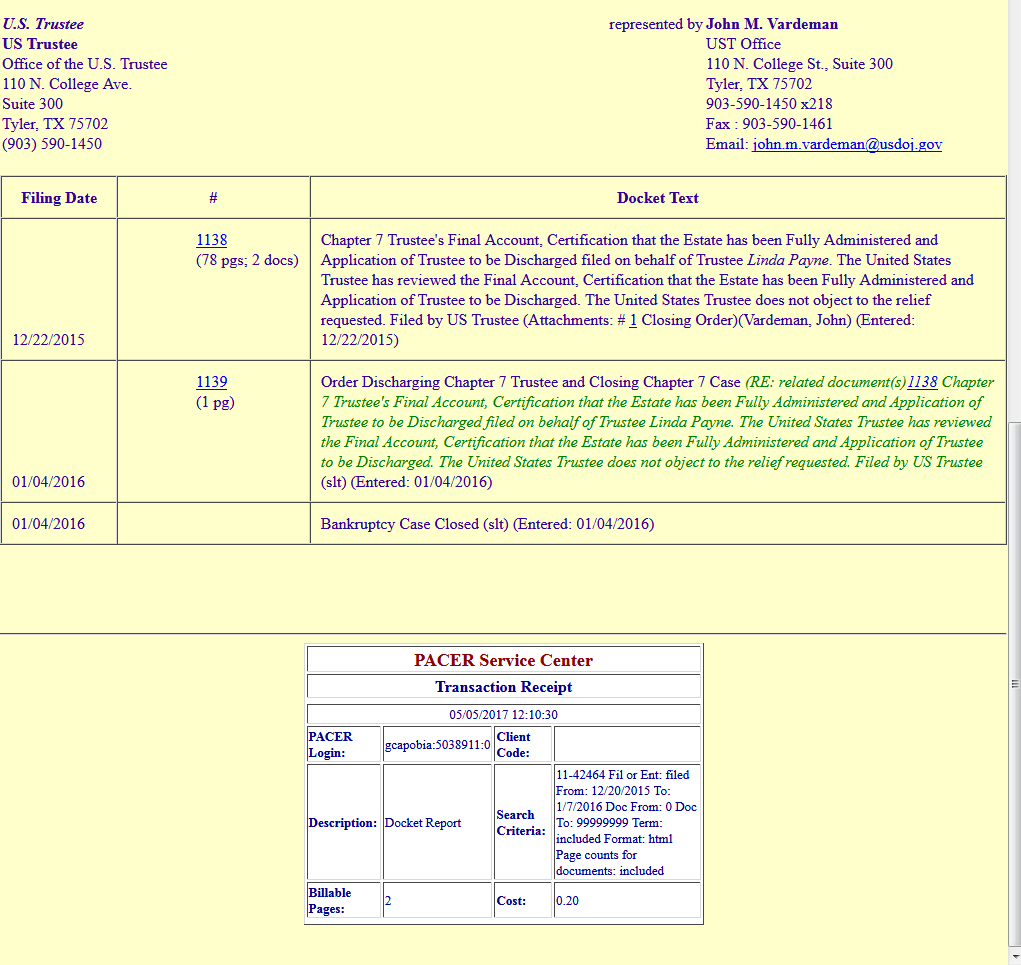Click the "(903) 590-1450" phone number
This screenshot has height=965, width=1021.
[x=52, y=145]
